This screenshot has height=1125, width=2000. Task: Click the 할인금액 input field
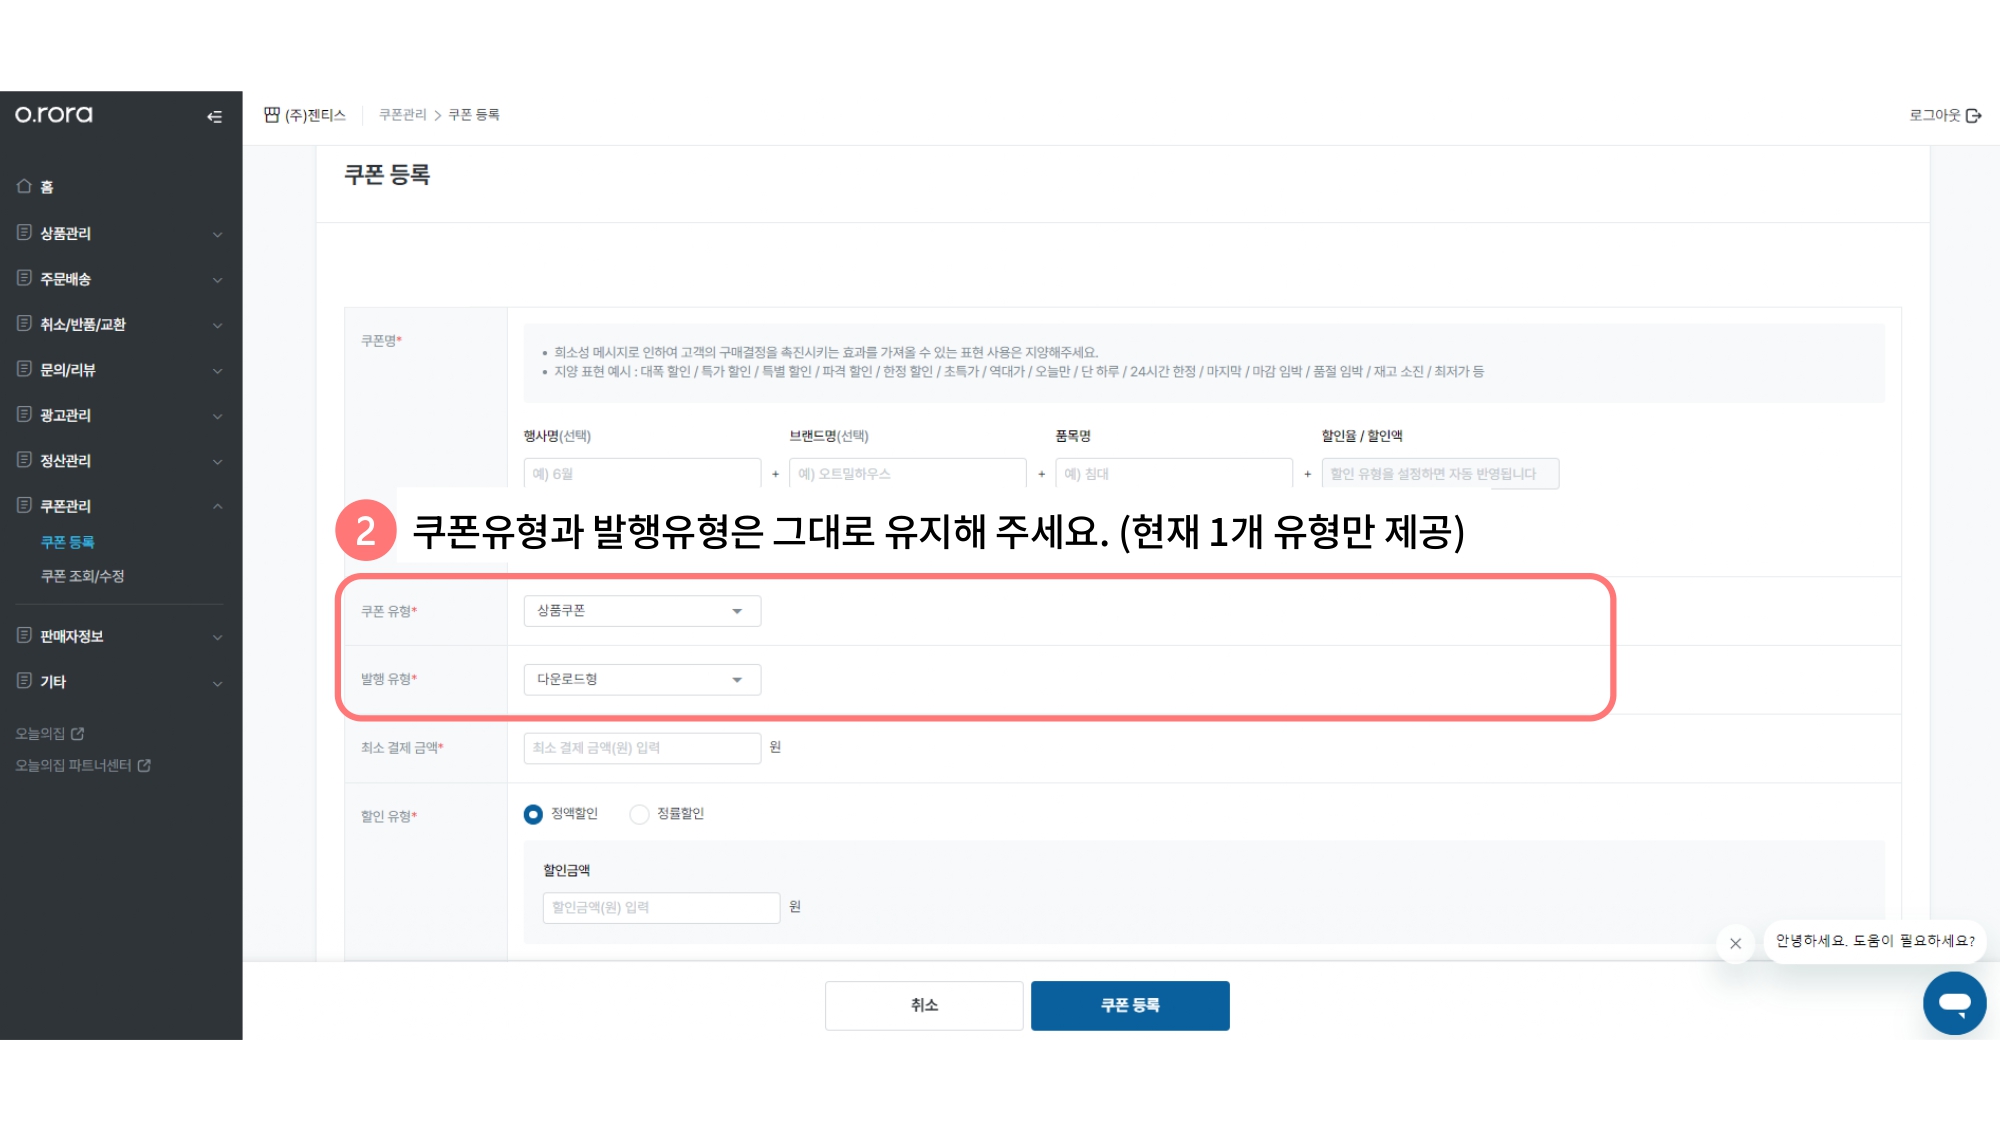tap(661, 908)
